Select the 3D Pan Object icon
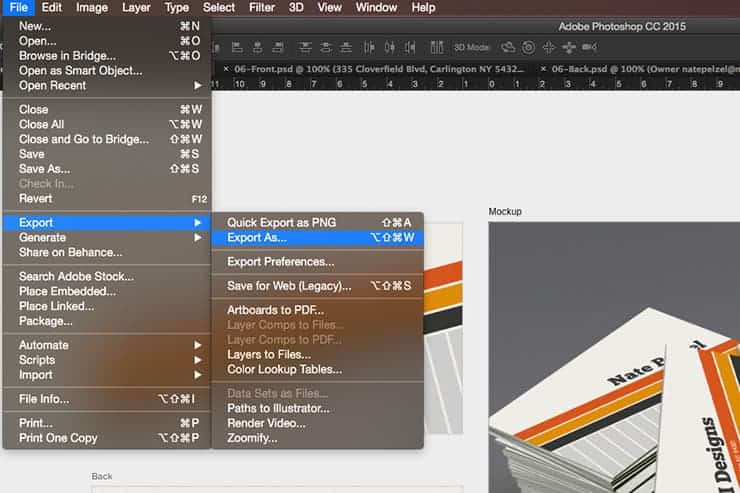 coord(548,47)
